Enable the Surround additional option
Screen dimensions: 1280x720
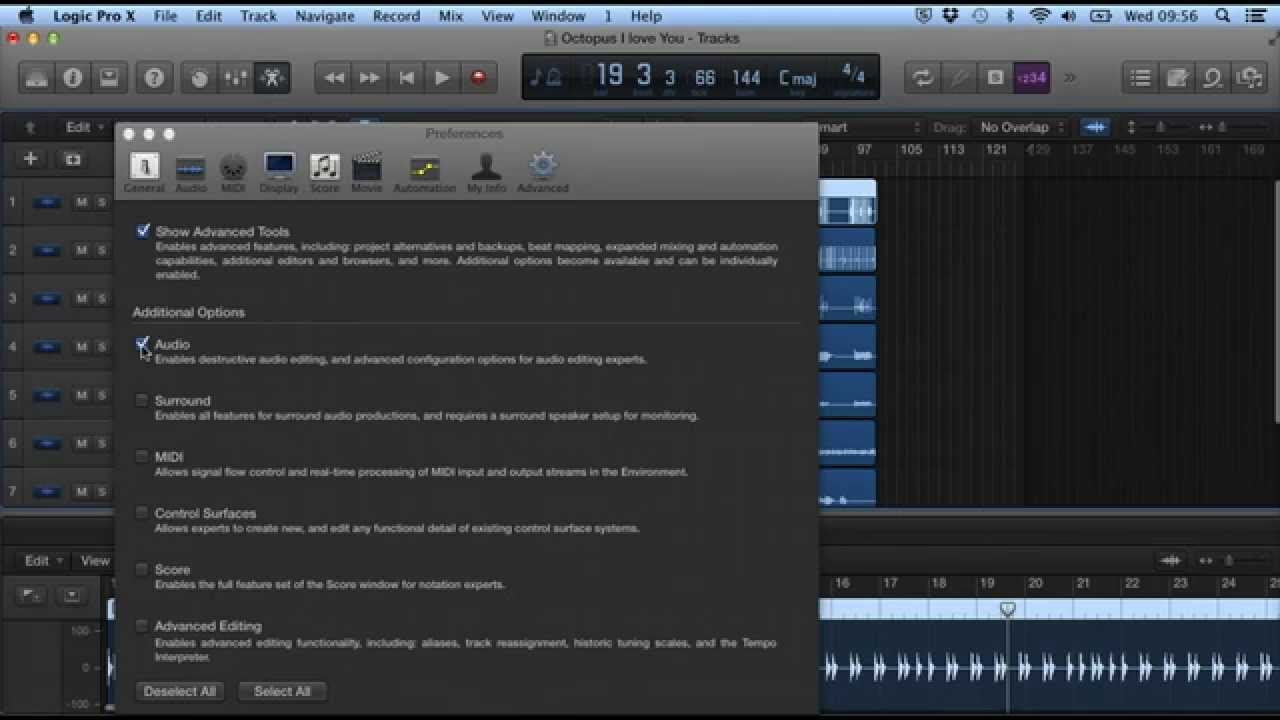click(142, 400)
